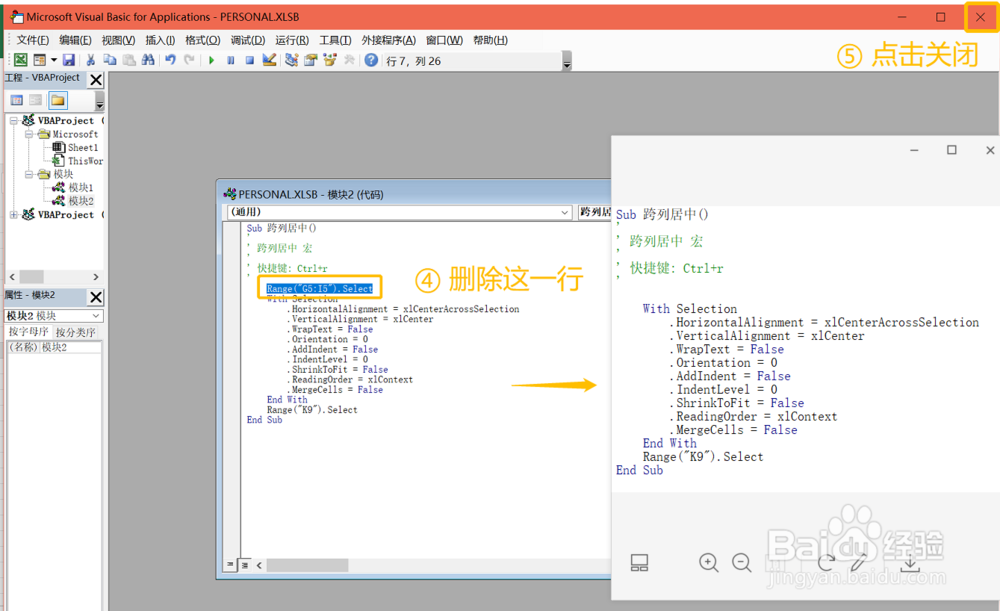Click the project tree left scroll arrow
This screenshot has width=1000, height=611.
click(11, 277)
